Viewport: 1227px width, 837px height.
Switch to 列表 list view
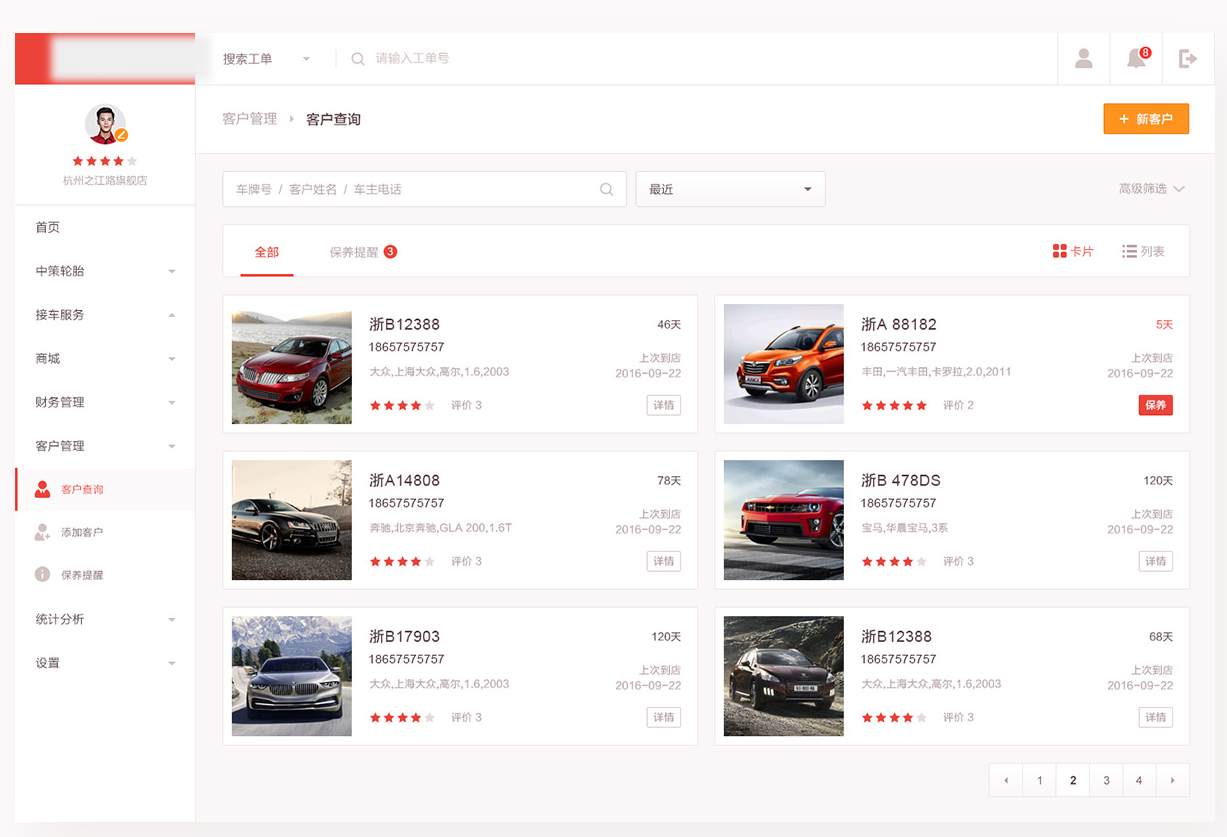pyautogui.click(x=1143, y=252)
